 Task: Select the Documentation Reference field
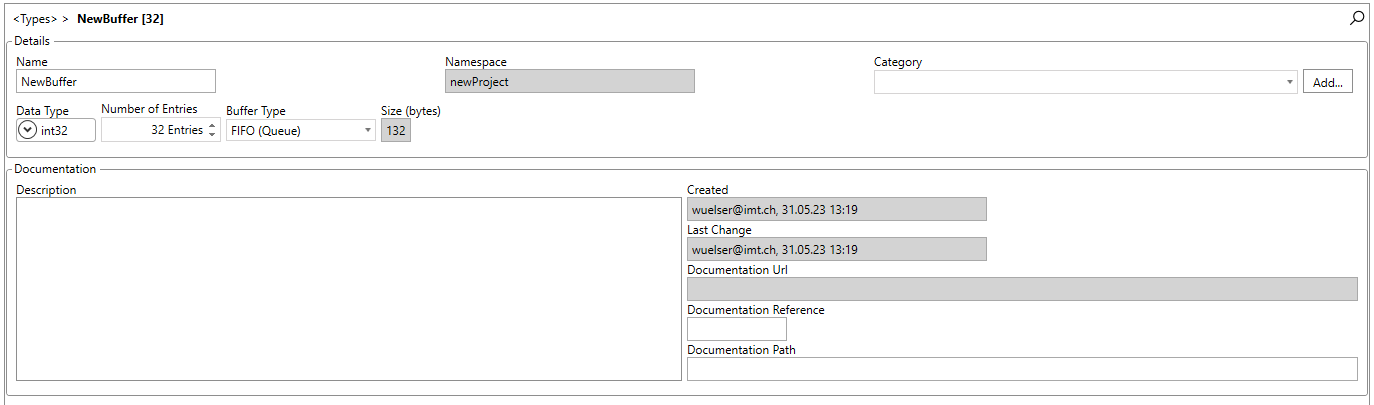pyautogui.click(x=737, y=329)
